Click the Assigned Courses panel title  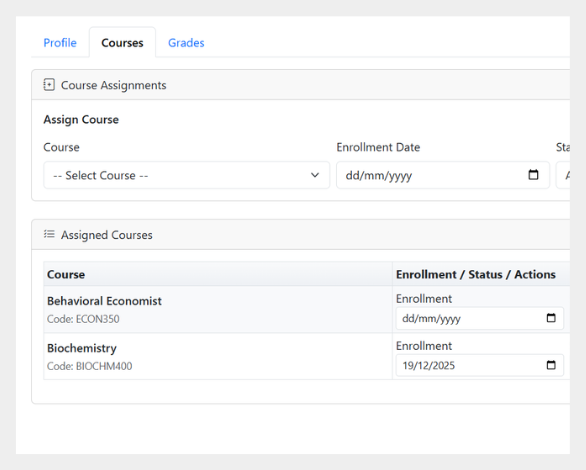pos(107,235)
